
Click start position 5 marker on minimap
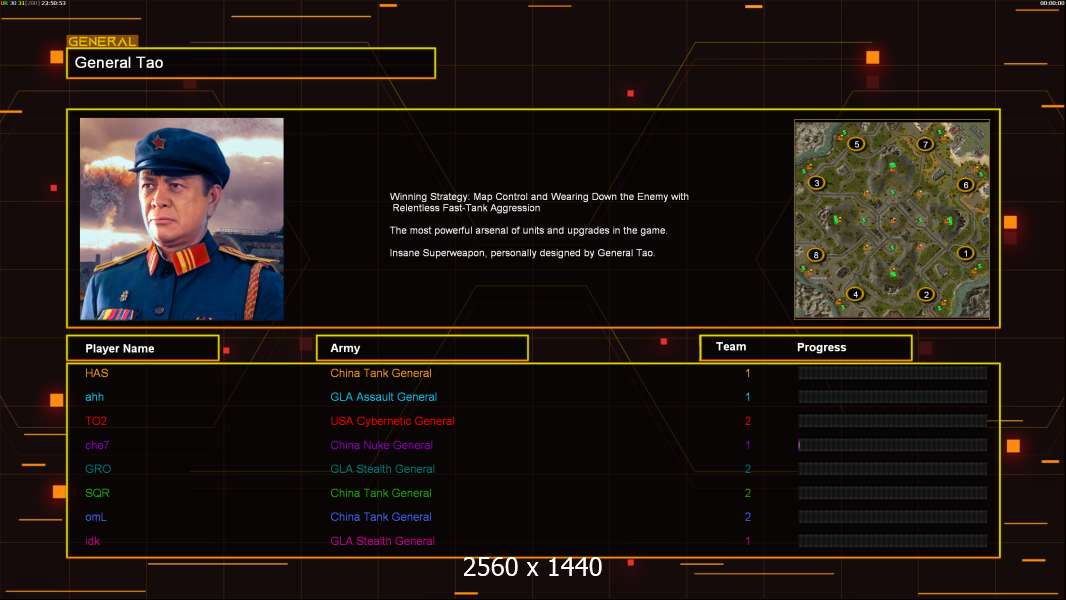click(857, 144)
